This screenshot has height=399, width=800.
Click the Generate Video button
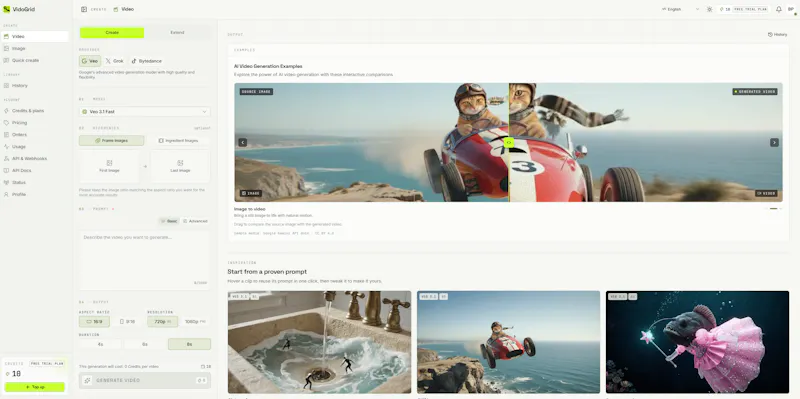145,381
